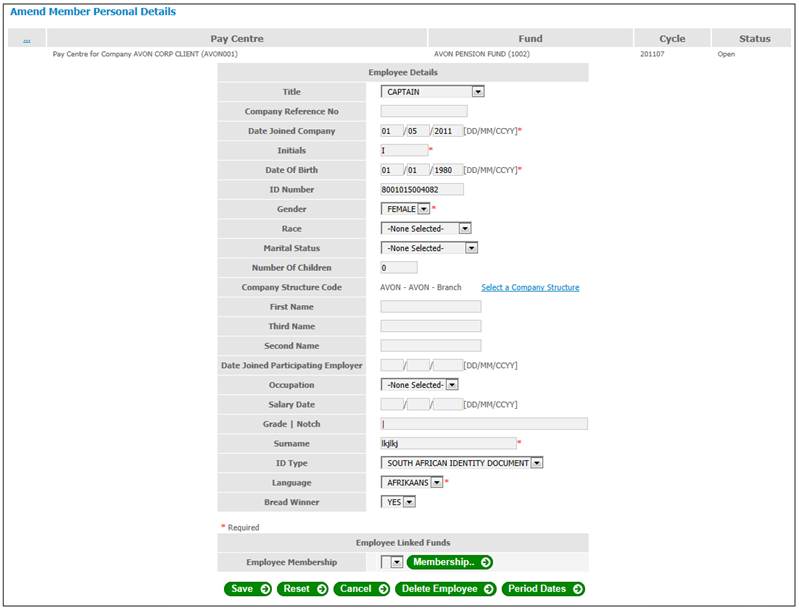Toggle the Bread Winner dropdown
This screenshot has height=610, width=799.
click(x=398, y=502)
